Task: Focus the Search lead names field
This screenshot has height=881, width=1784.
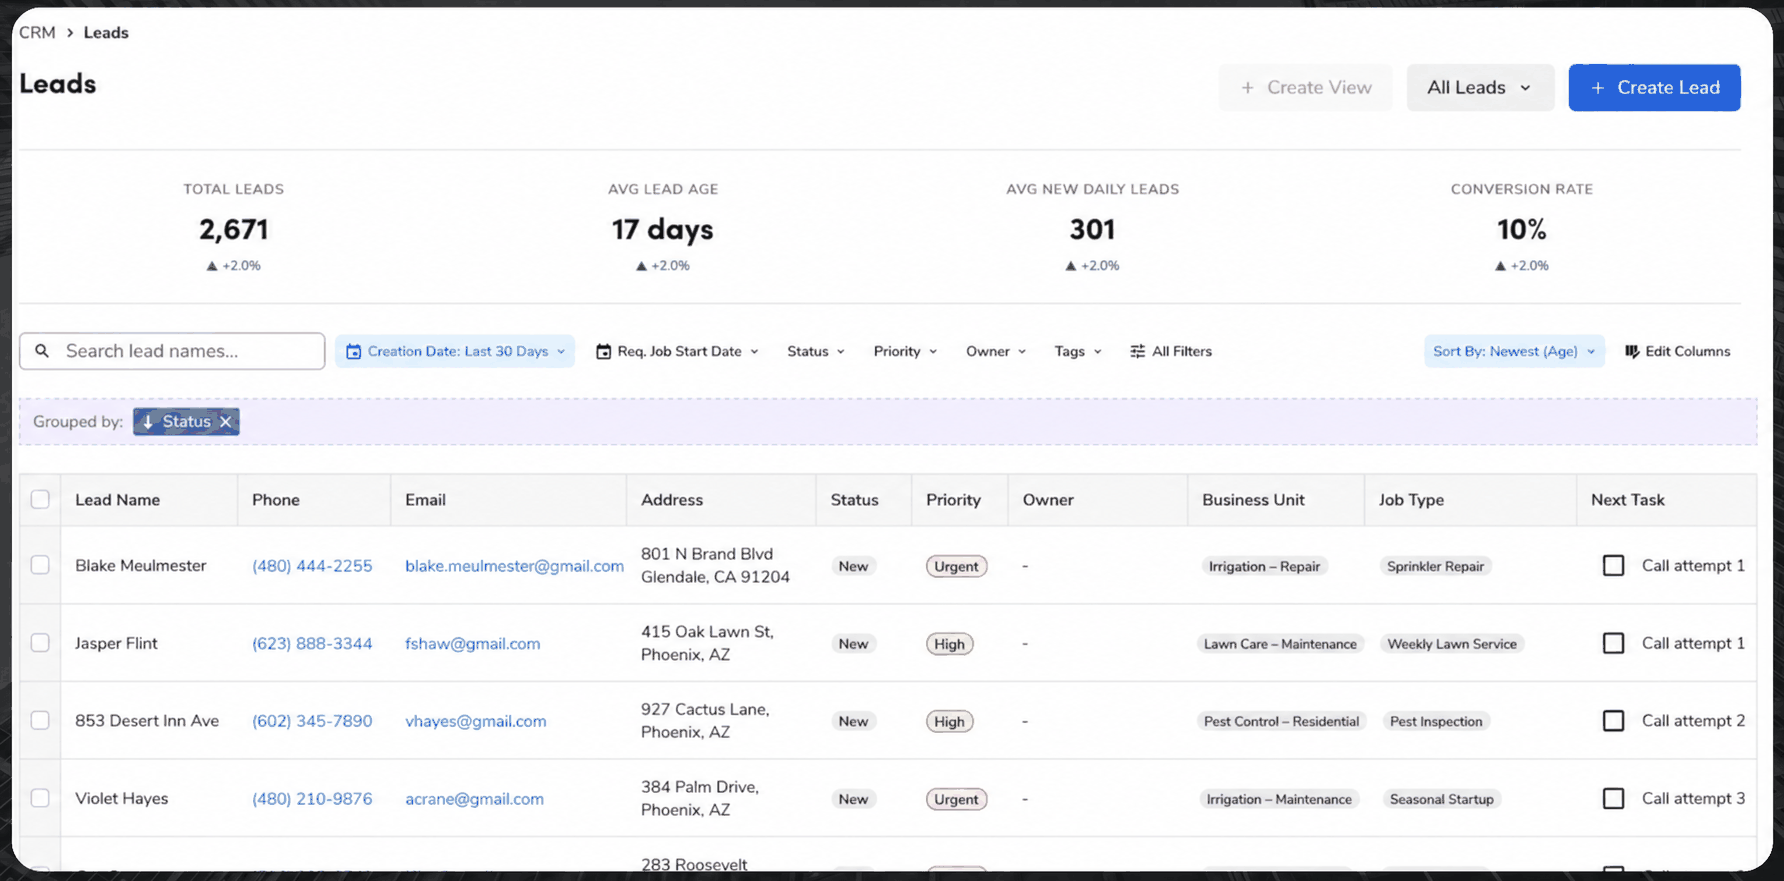Action: coord(172,351)
